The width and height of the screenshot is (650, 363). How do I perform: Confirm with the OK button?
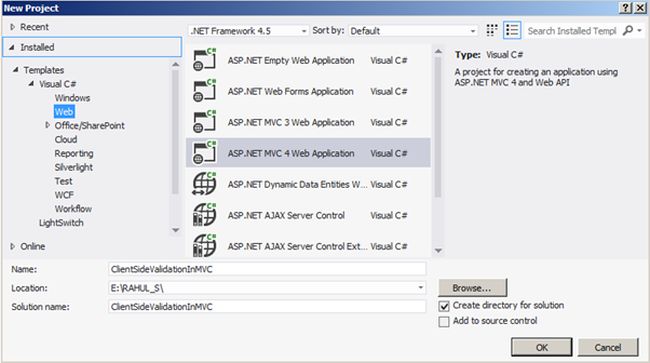click(541, 347)
